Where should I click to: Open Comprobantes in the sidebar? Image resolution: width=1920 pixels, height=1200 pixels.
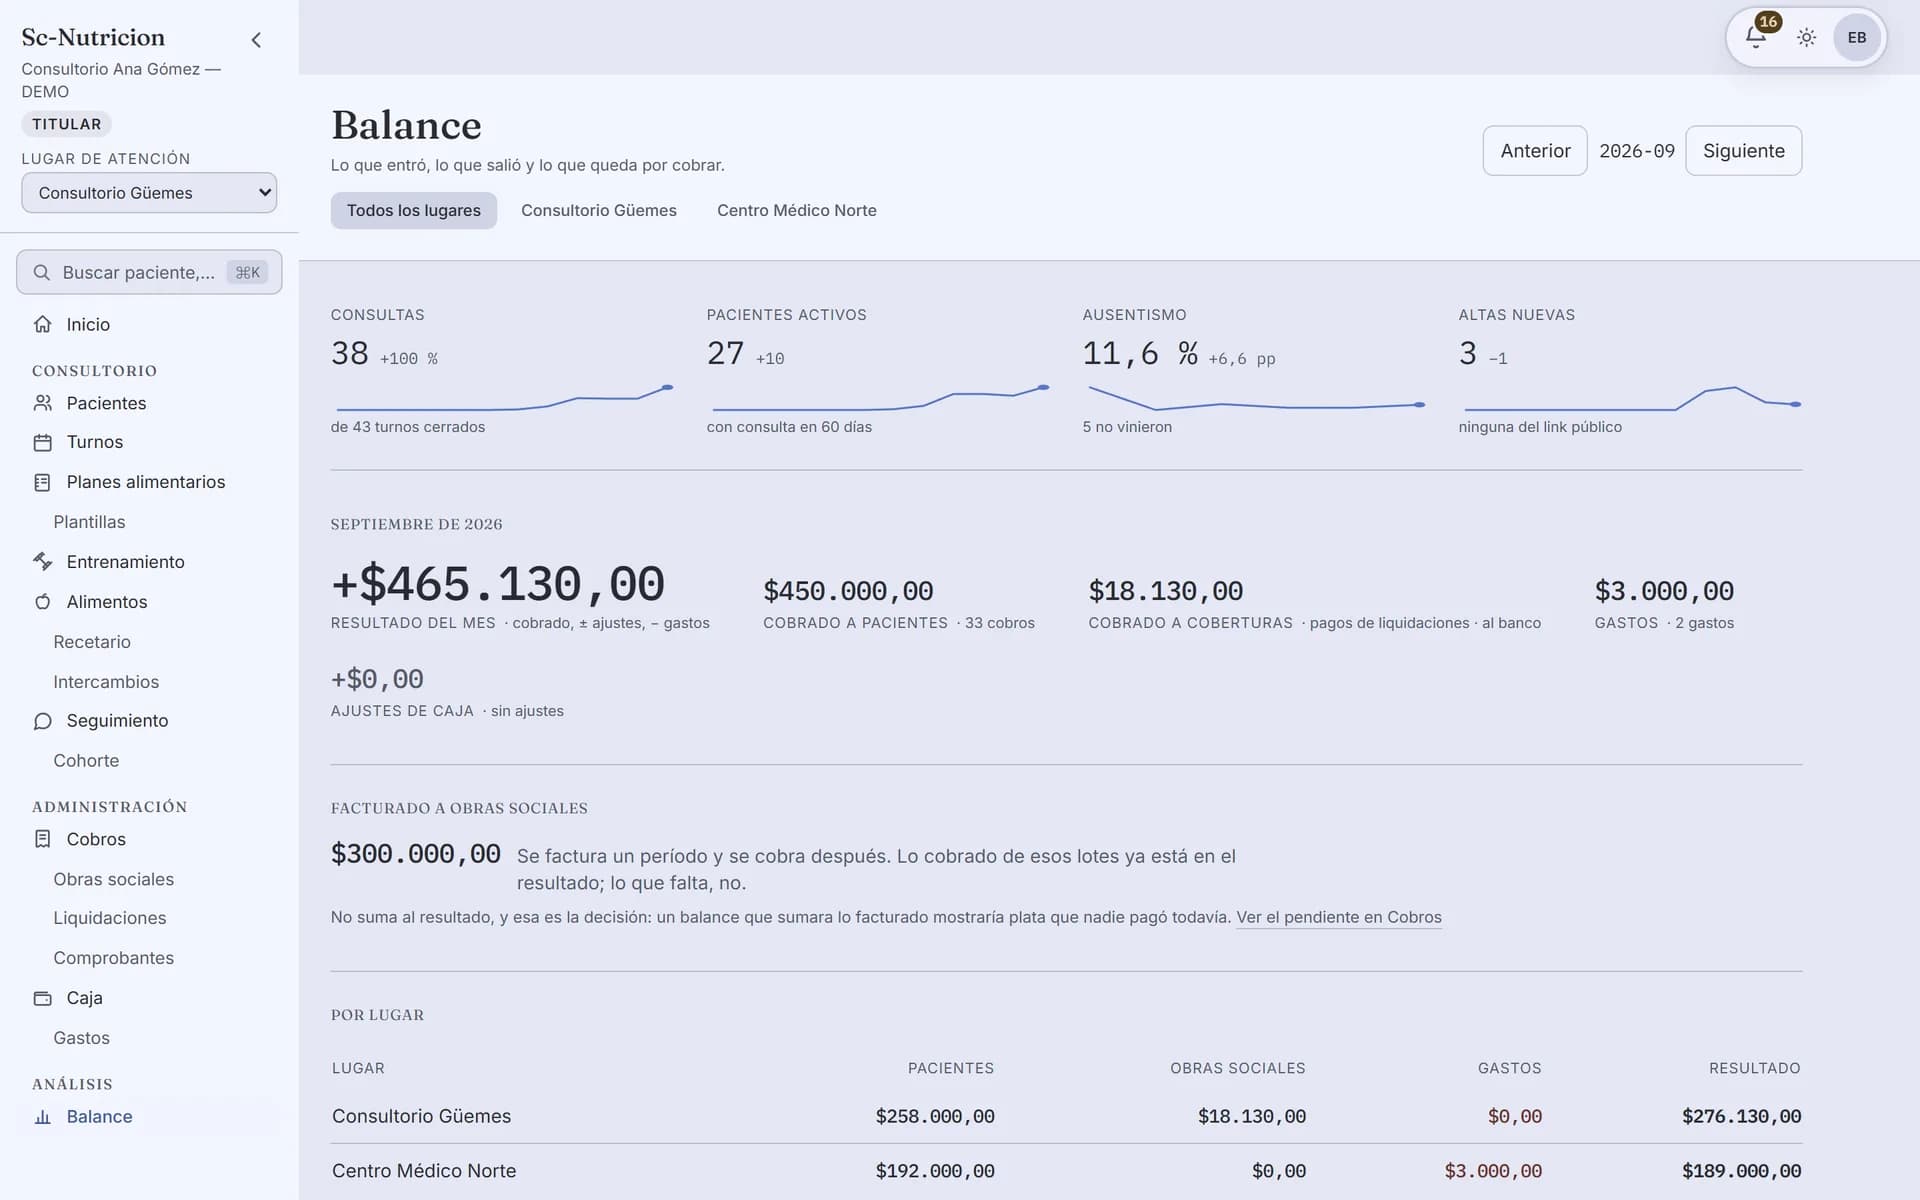point(114,958)
